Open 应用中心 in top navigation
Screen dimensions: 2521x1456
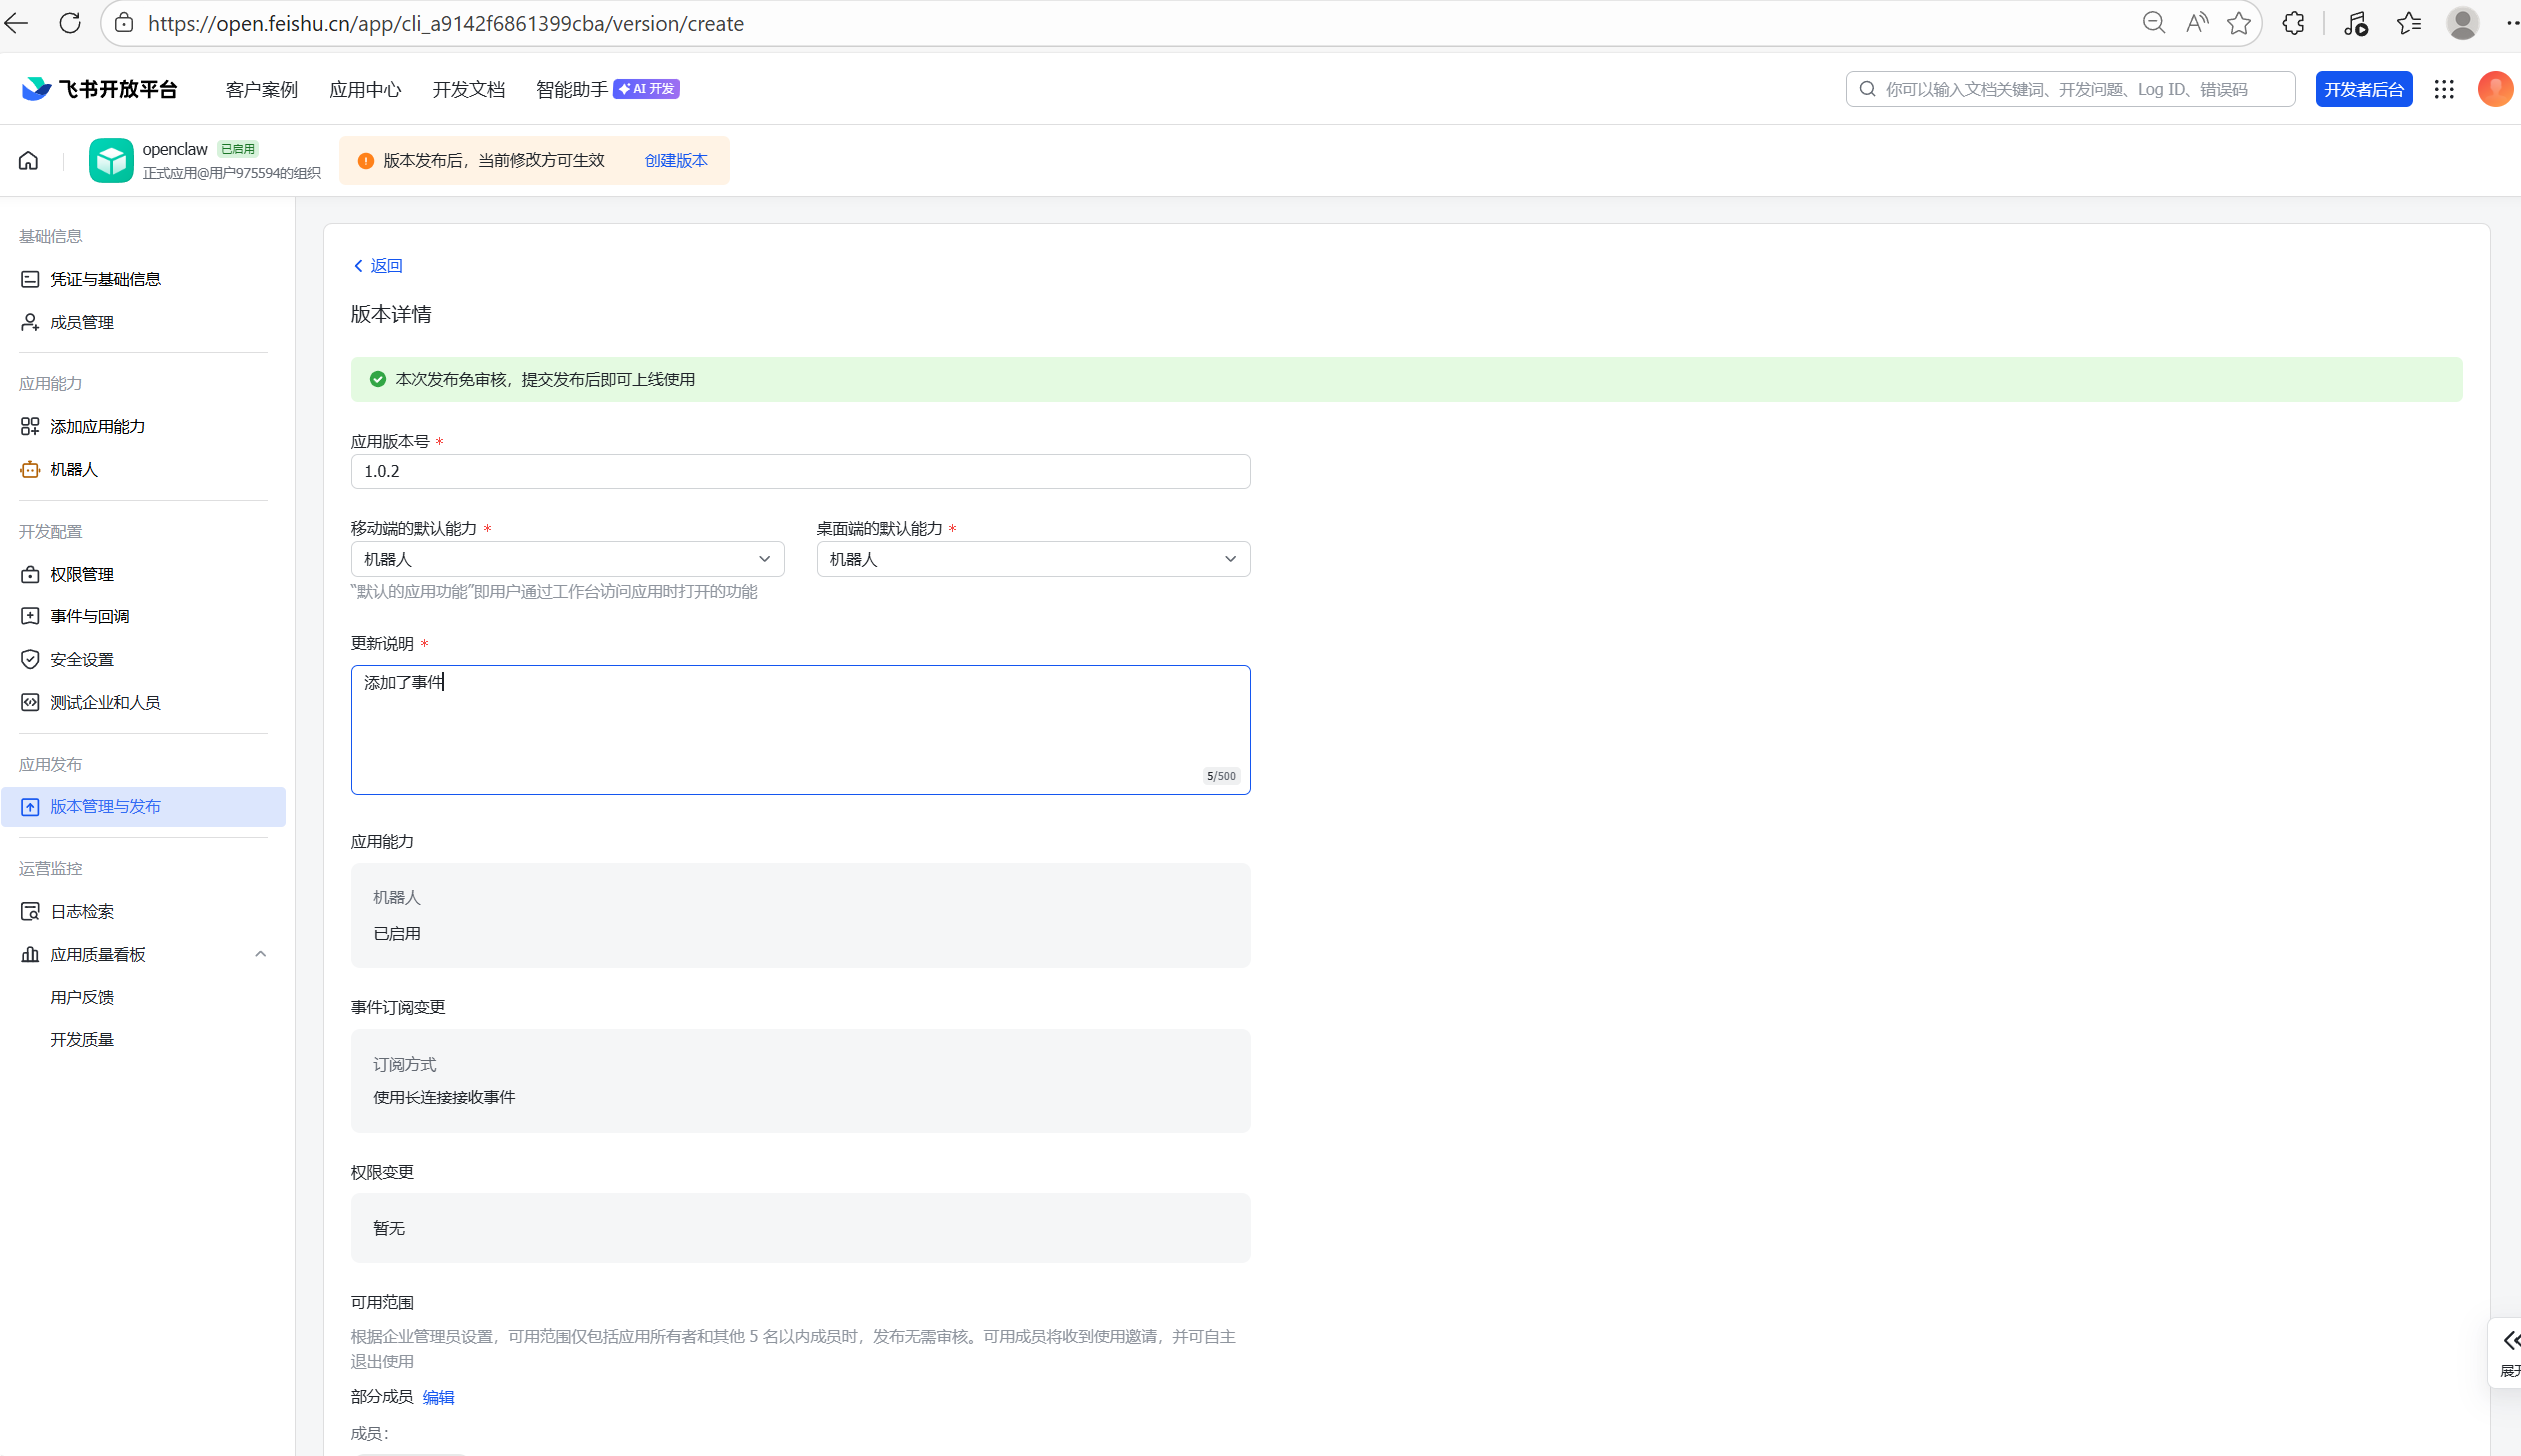365,89
